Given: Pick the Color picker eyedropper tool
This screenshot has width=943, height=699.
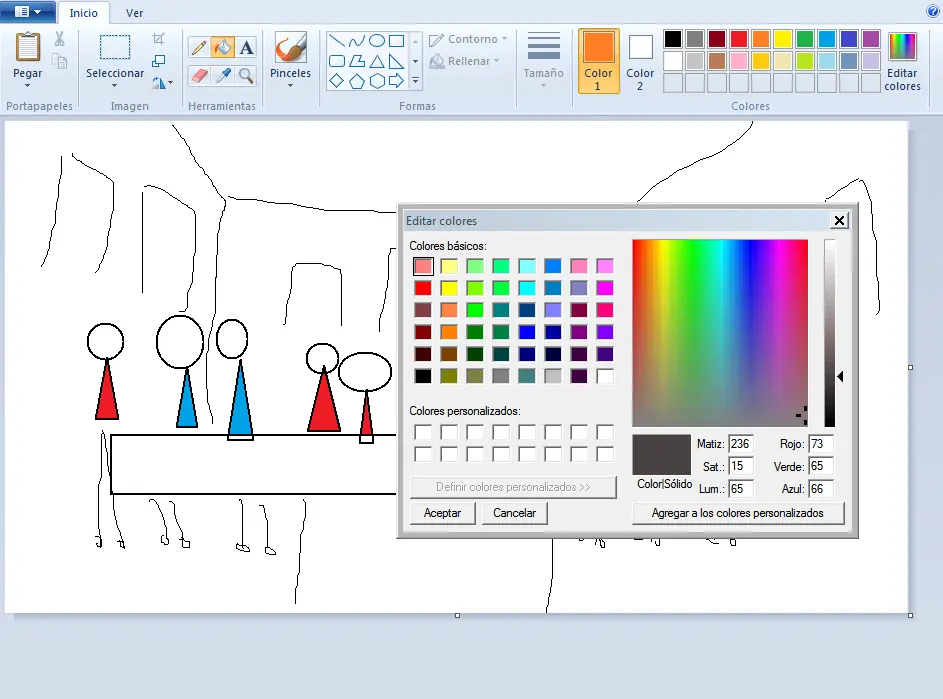Looking at the screenshot, I should [222, 75].
